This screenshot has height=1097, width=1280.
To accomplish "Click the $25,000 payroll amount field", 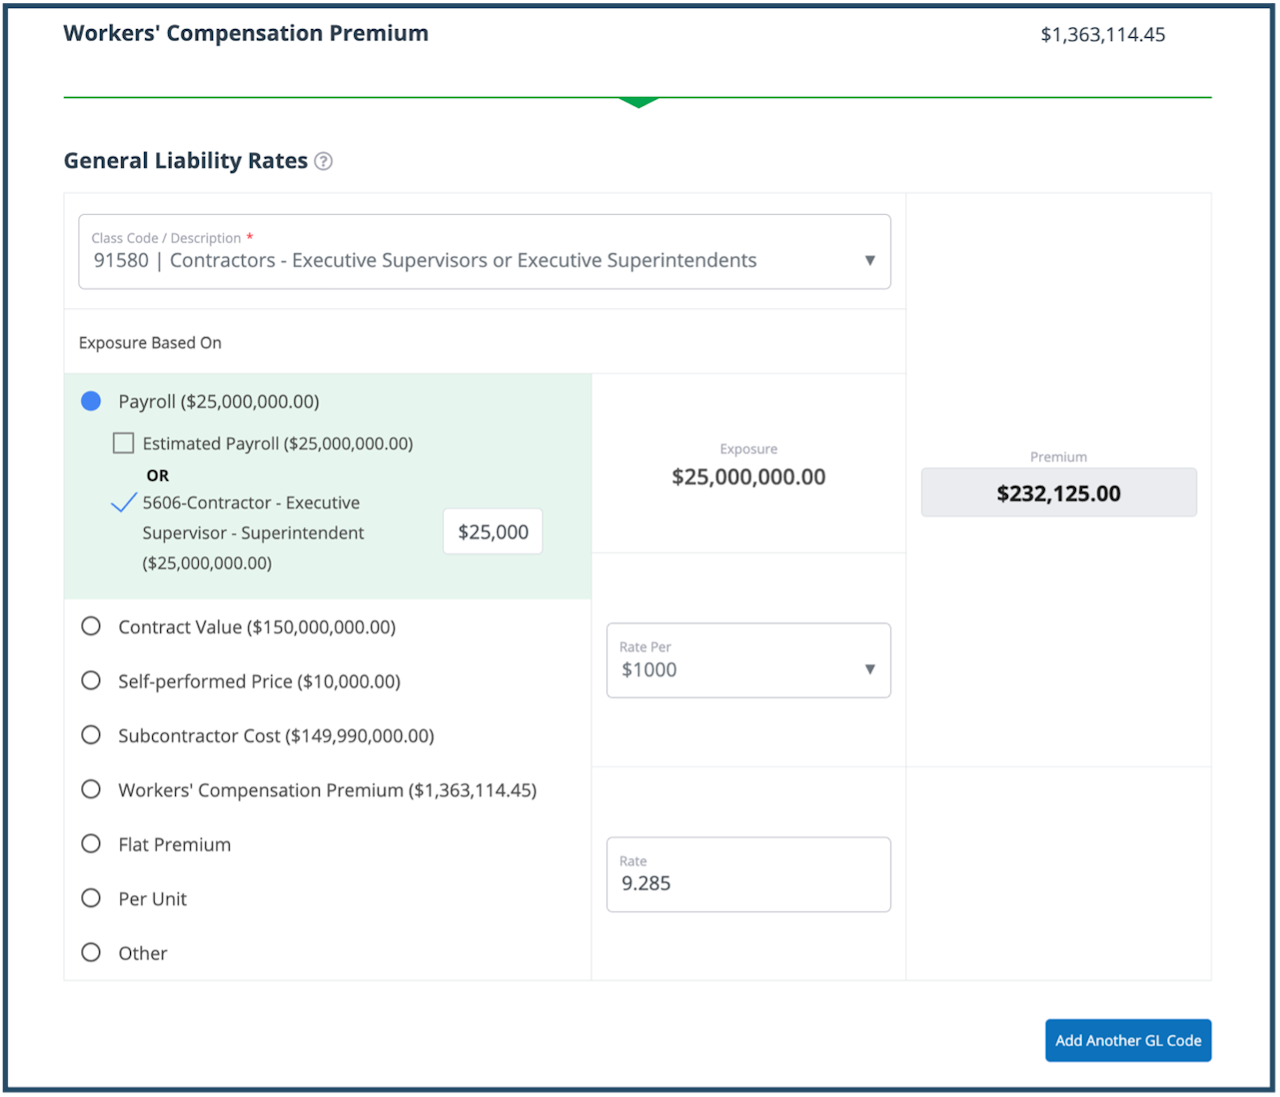I will point(493,532).
